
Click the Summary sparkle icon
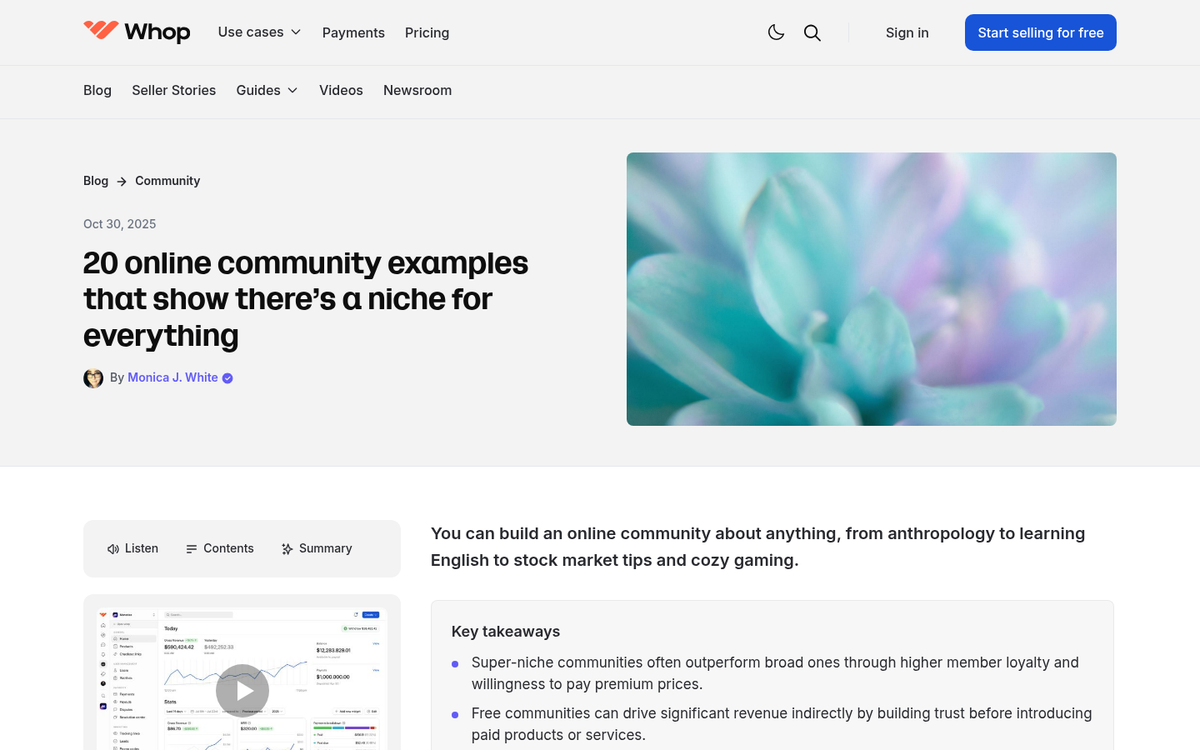287,549
